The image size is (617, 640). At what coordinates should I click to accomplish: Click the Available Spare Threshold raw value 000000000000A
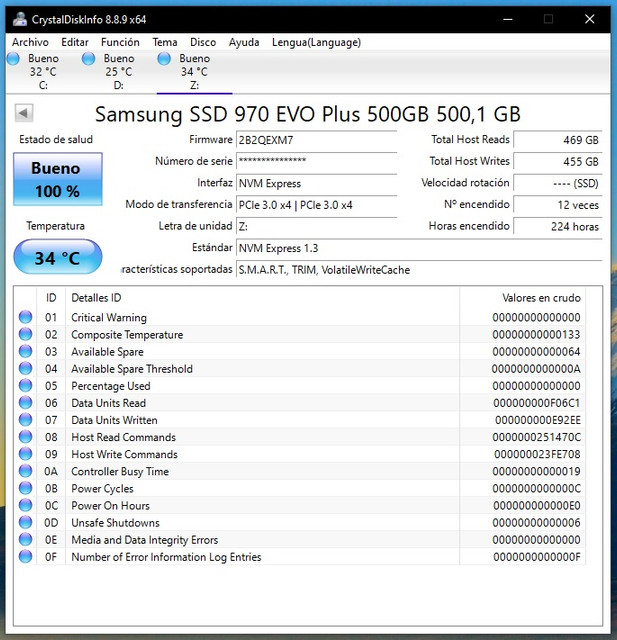[x=536, y=369]
